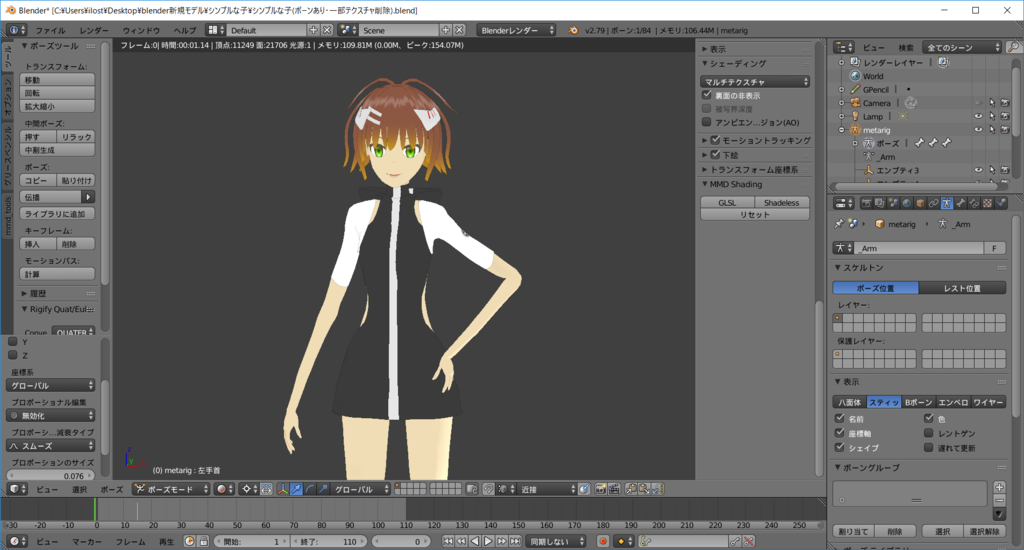Click the 終了 end frame field
This screenshot has height=550, width=1024.
coord(329,541)
